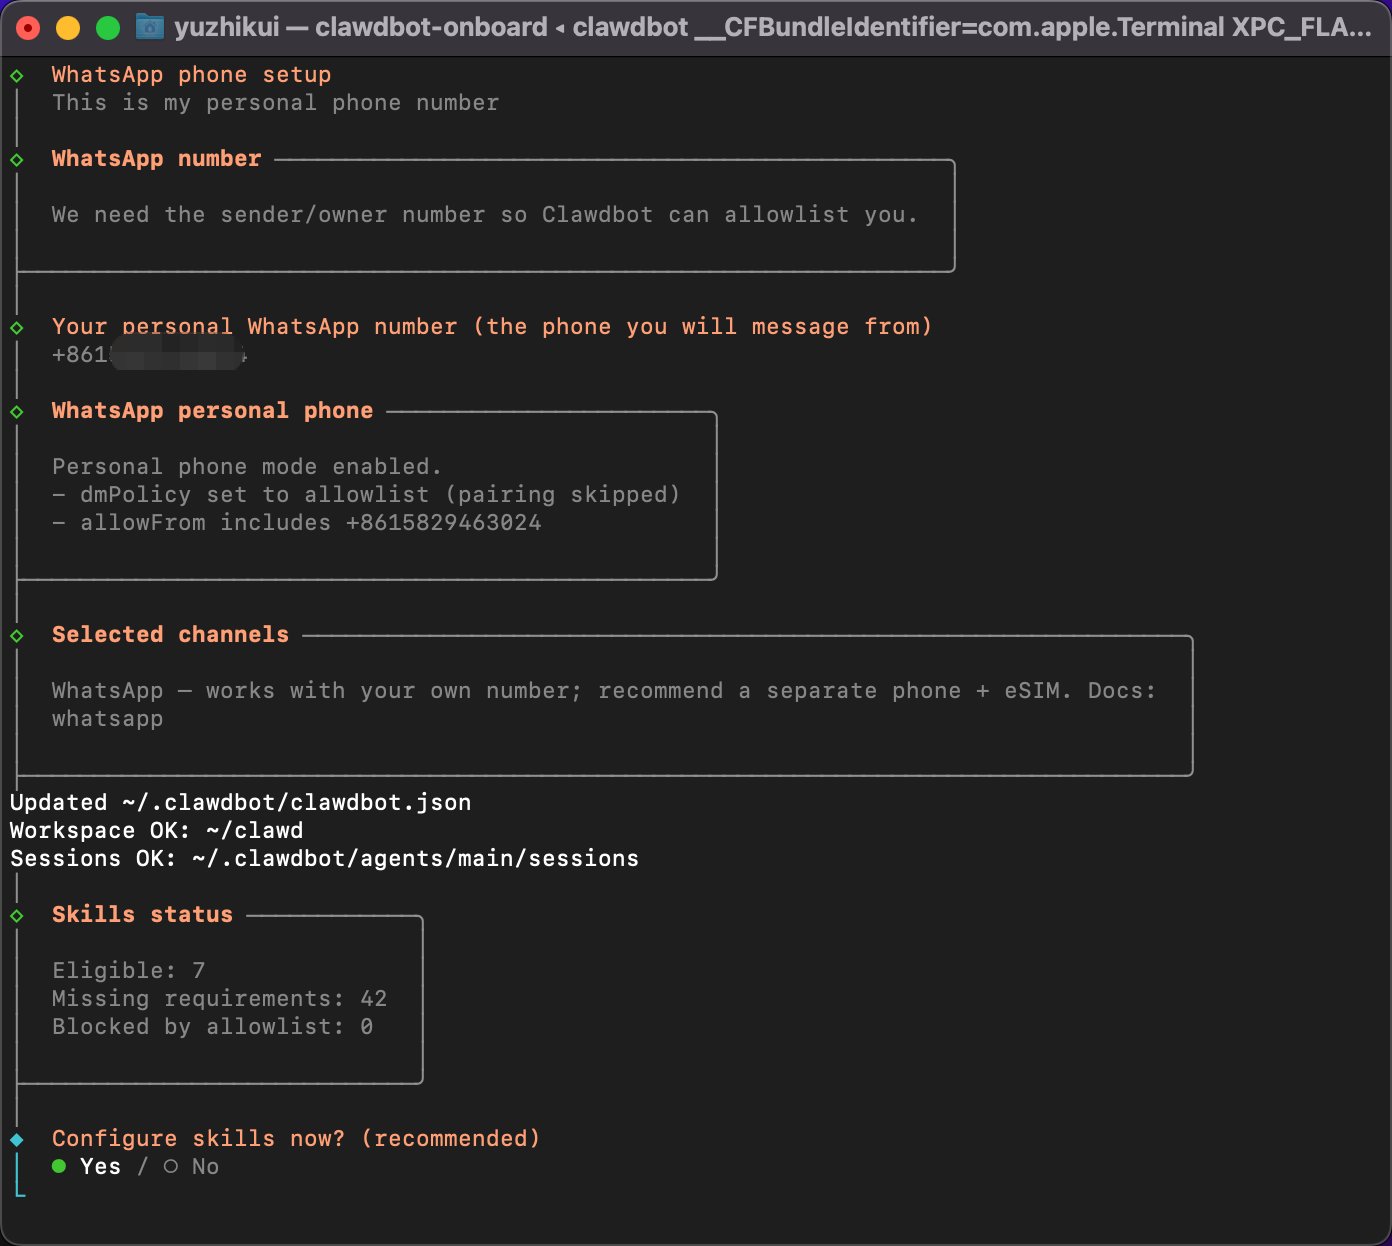Viewport: 1392px width, 1246px height.
Task: Click the "WhatsApp phone setup" heading
Action: pos(191,75)
